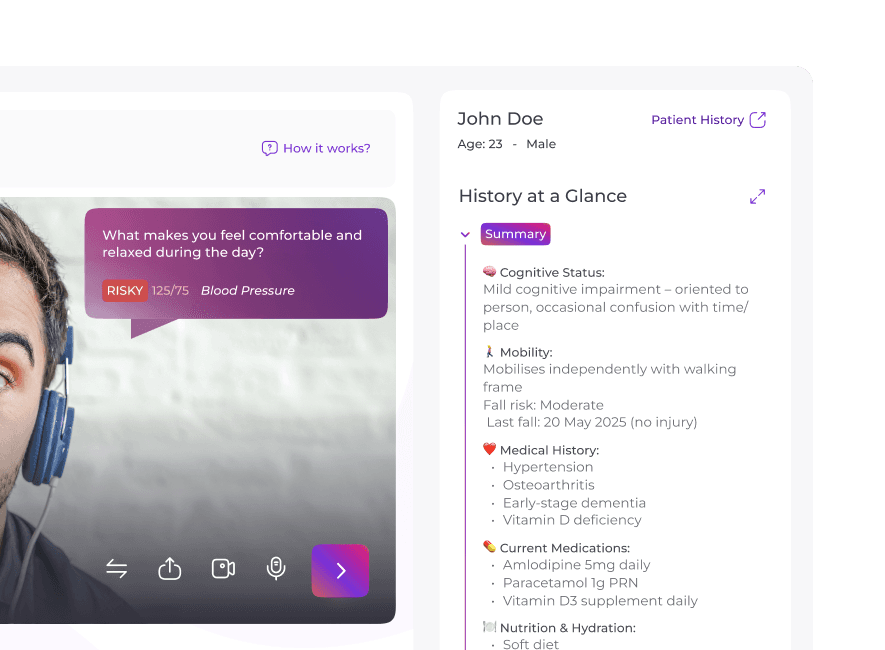Click the Nutrition & Hydration heading

(567, 628)
